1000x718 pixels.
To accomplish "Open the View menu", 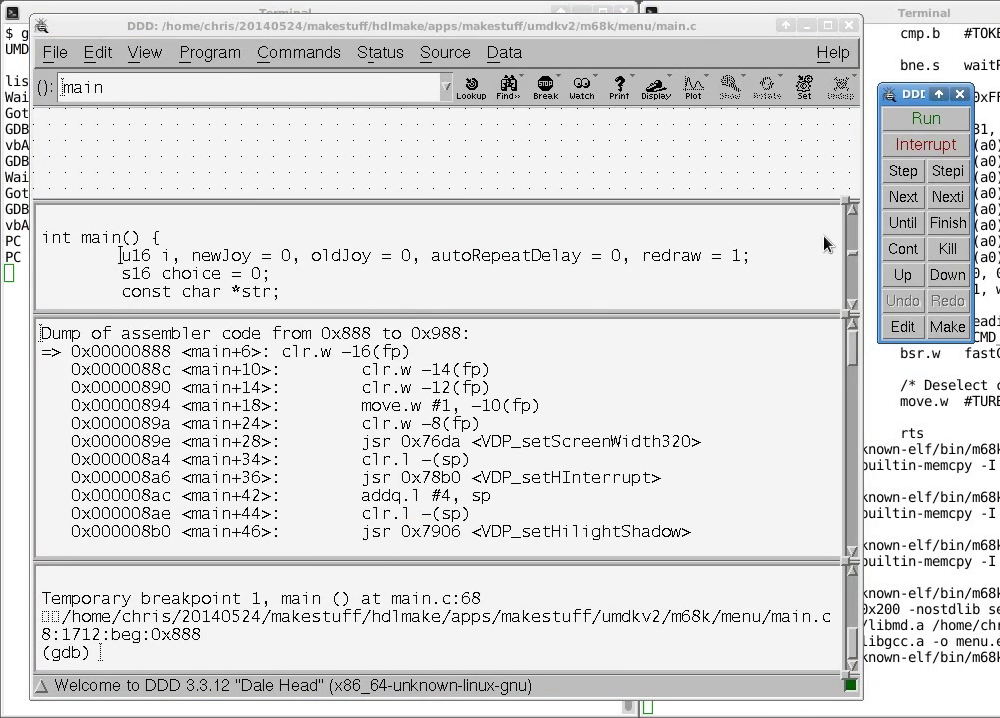I will (x=145, y=52).
